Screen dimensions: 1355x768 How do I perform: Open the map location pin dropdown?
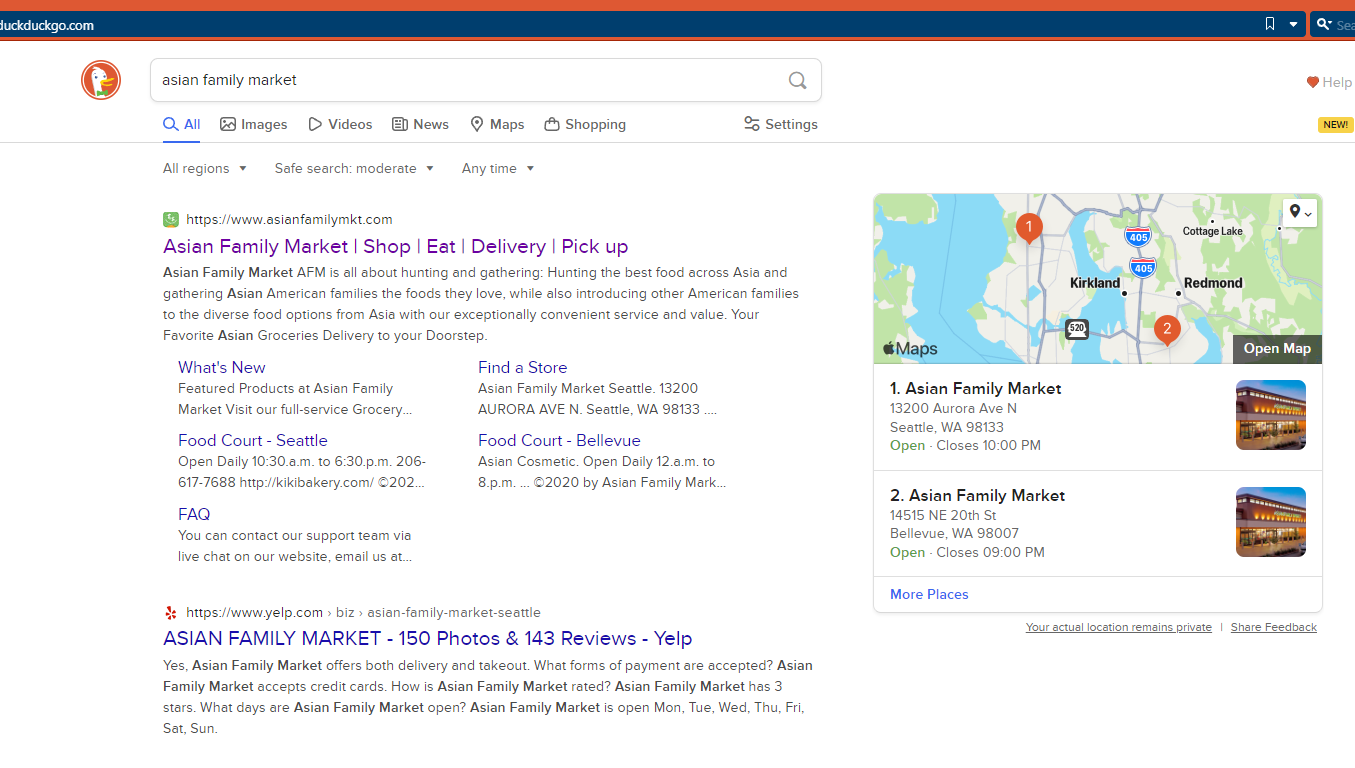(1300, 212)
